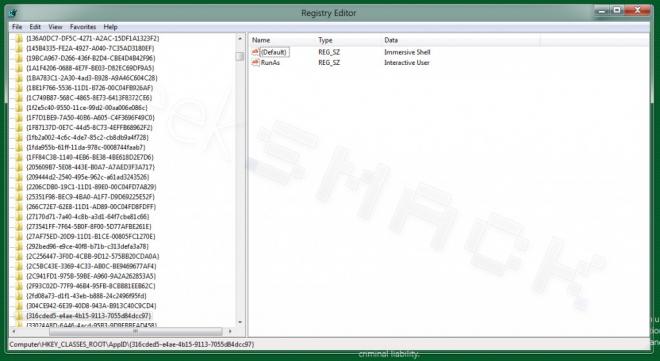The image size is (660, 361).
Task: Select key {145B4335-FE2A-4927 in tree
Action: point(90,48)
